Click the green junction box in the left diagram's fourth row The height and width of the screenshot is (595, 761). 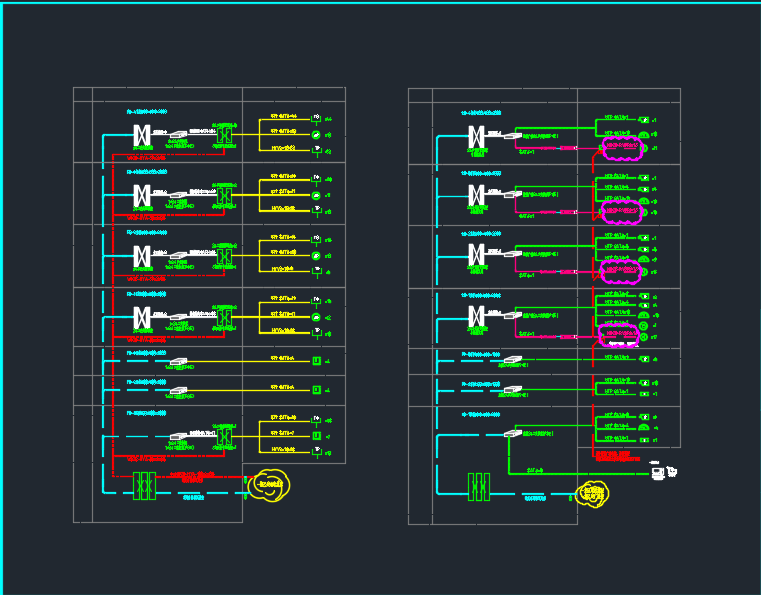pos(224,317)
